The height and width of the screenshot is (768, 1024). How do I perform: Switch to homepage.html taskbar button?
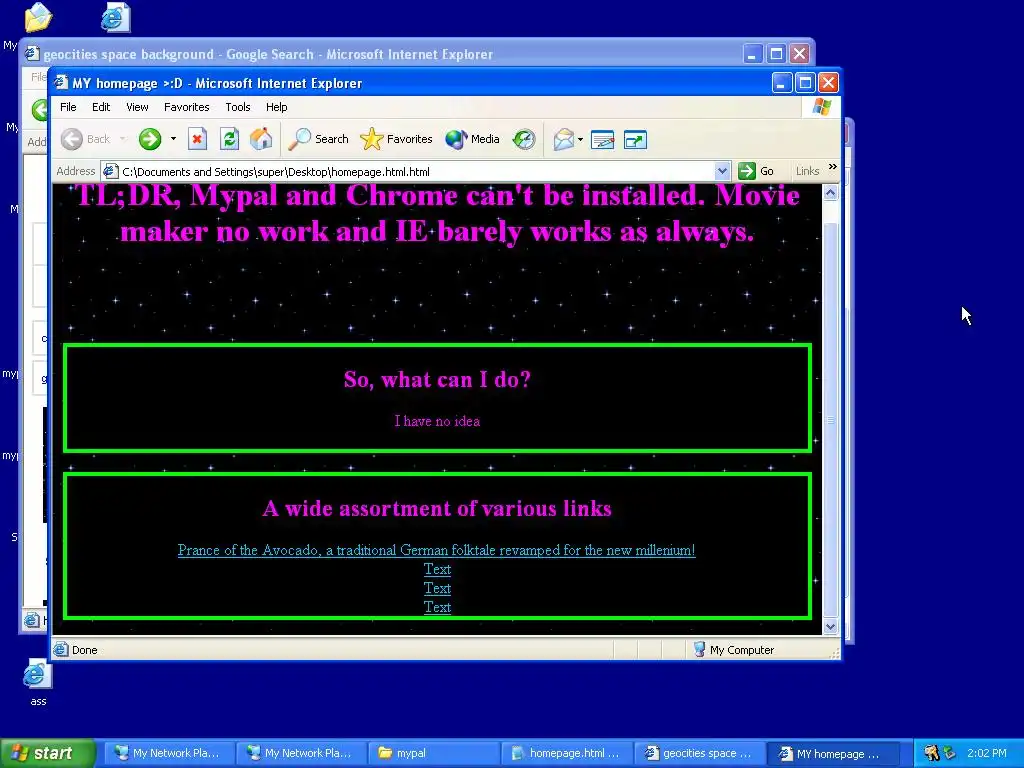566,753
